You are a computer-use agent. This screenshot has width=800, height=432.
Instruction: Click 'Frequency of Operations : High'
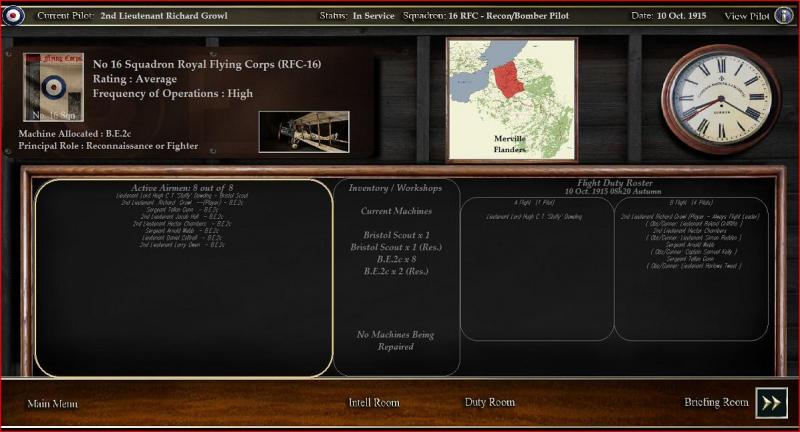click(172, 93)
